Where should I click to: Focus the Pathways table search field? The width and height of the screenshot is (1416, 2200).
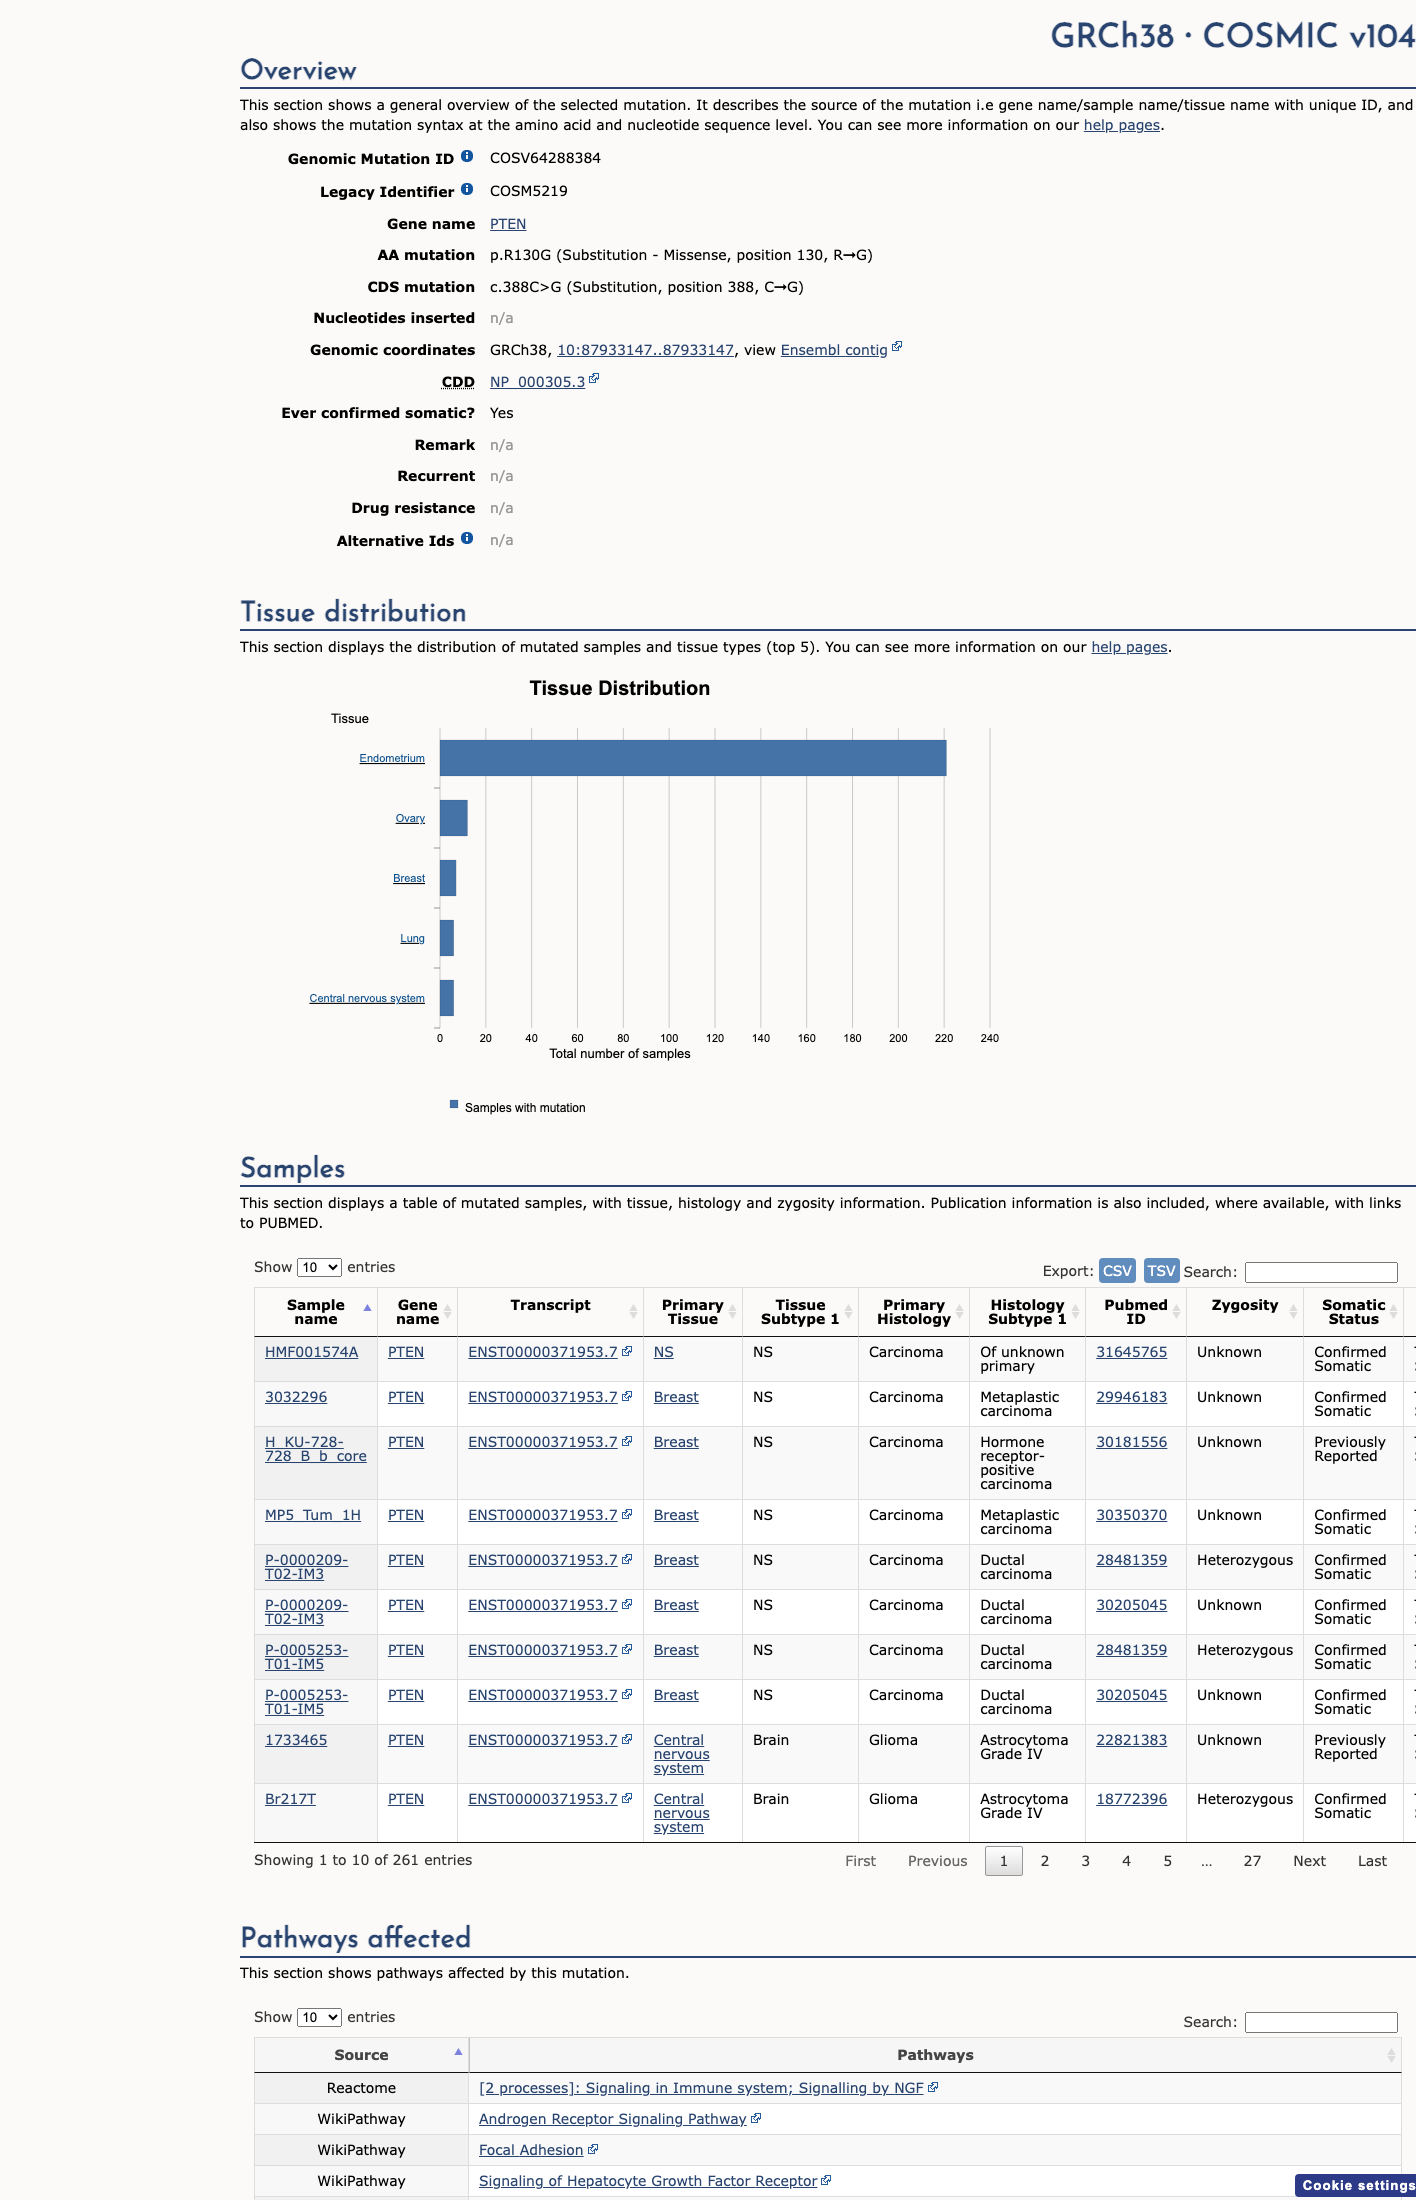[1321, 2022]
